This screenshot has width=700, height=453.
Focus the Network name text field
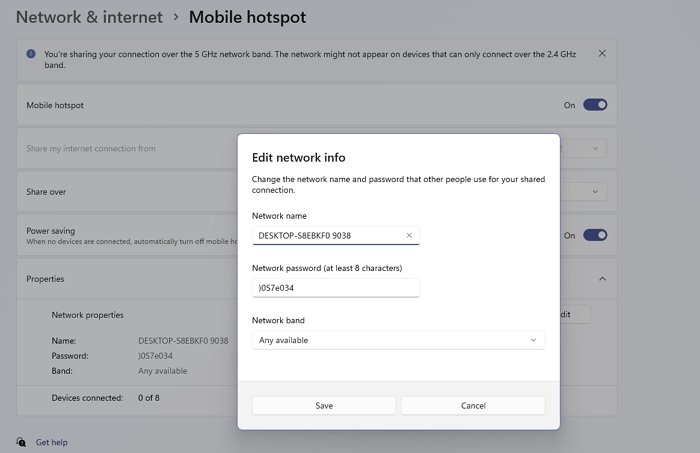(328, 236)
